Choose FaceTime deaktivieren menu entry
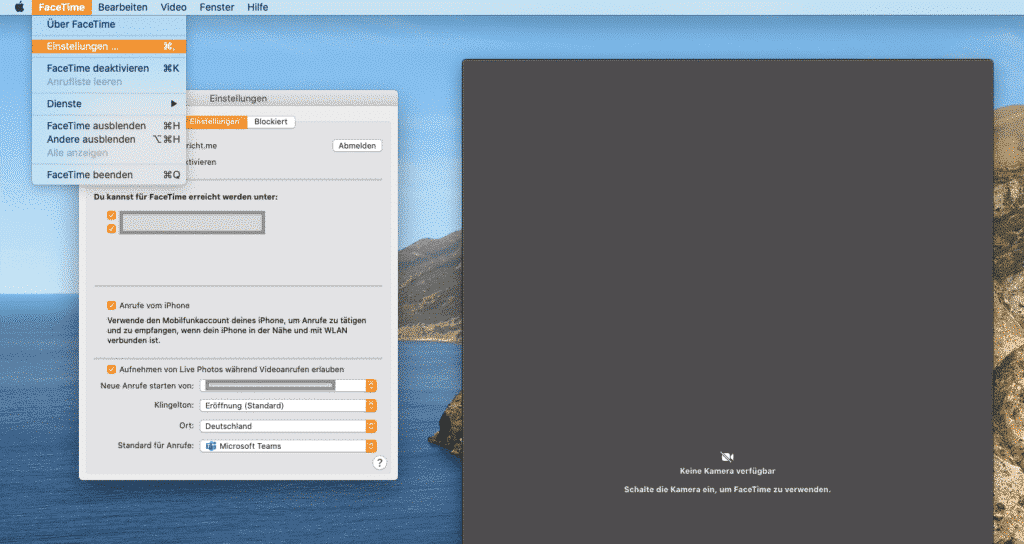This screenshot has height=544, width=1024. coord(109,68)
